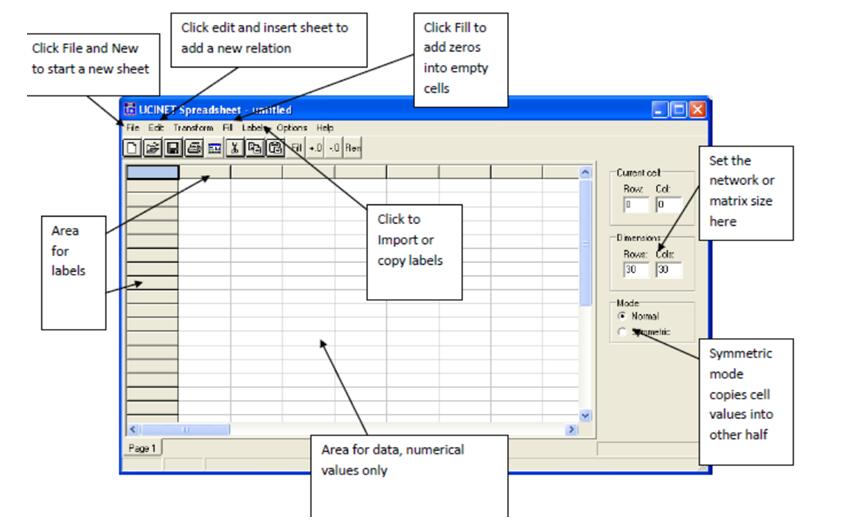The image size is (864, 527).
Task: Click the horizontal scrollbar left arrow
Action: (133, 429)
